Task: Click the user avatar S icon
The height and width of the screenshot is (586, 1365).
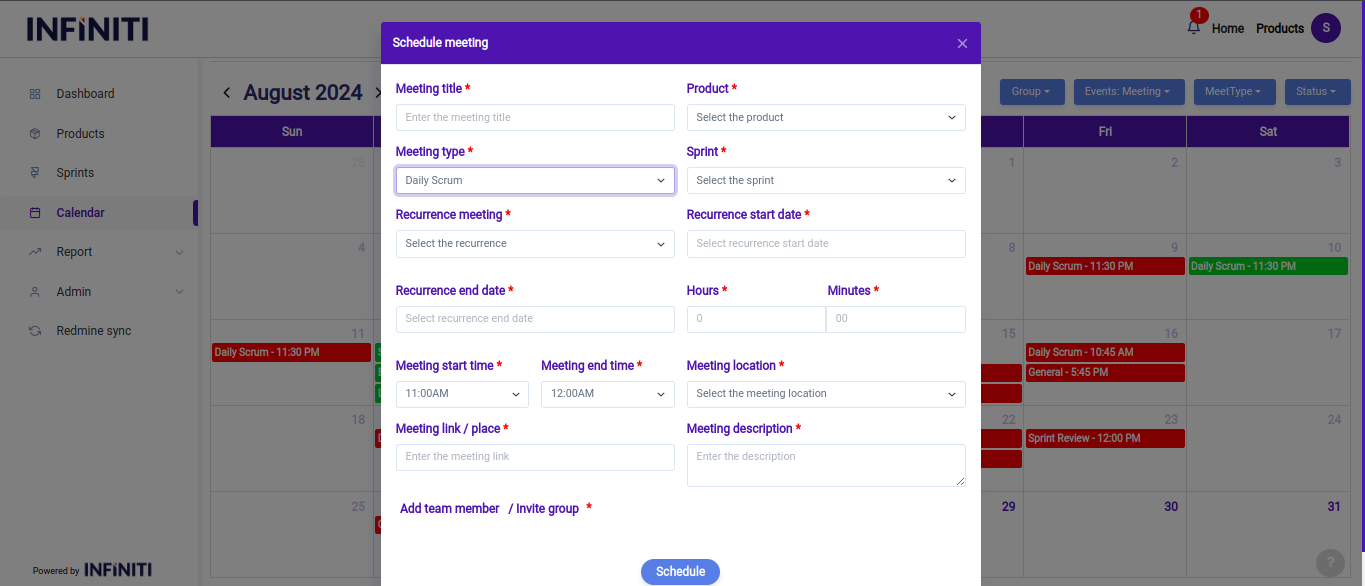Action: pos(1325,28)
